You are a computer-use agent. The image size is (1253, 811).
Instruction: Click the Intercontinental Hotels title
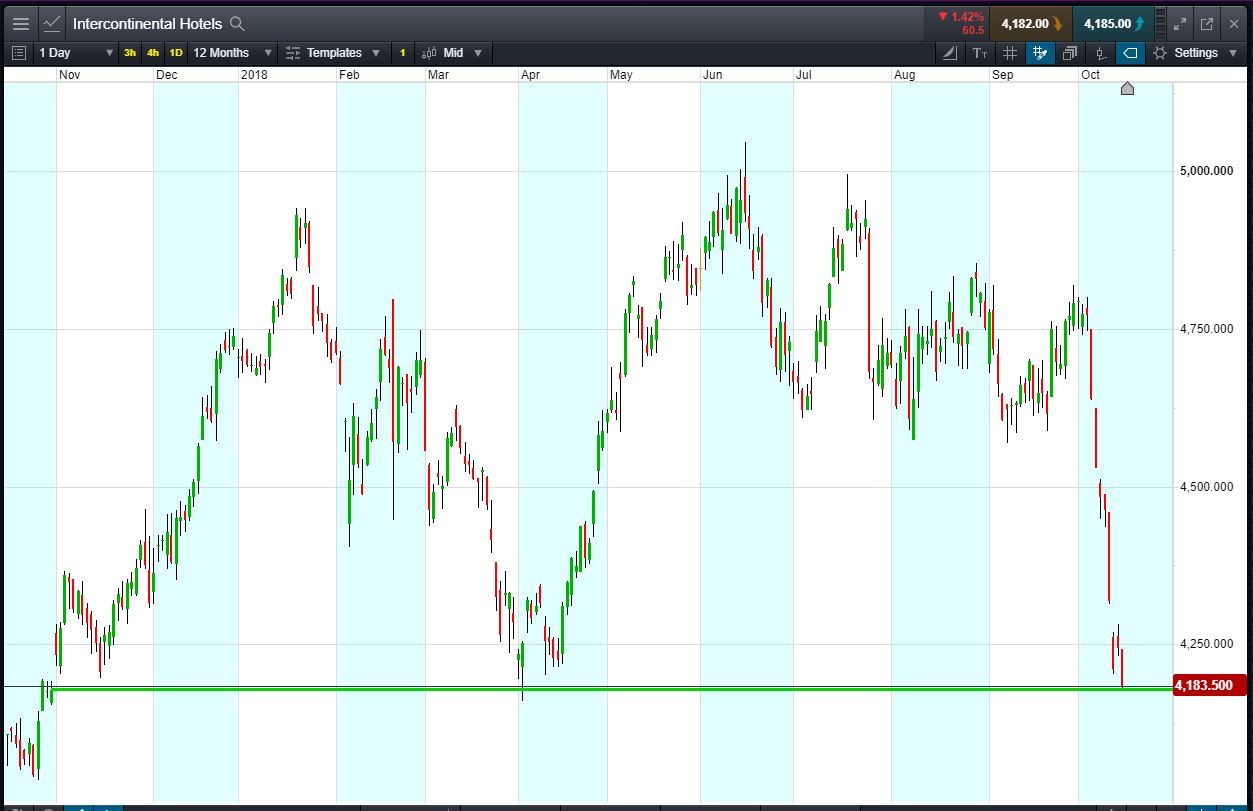click(x=147, y=23)
